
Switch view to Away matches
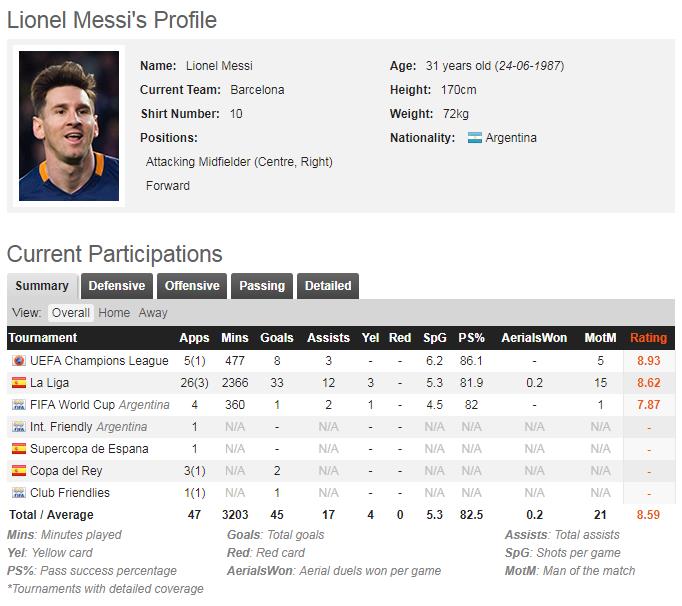[x=153, y=313]
